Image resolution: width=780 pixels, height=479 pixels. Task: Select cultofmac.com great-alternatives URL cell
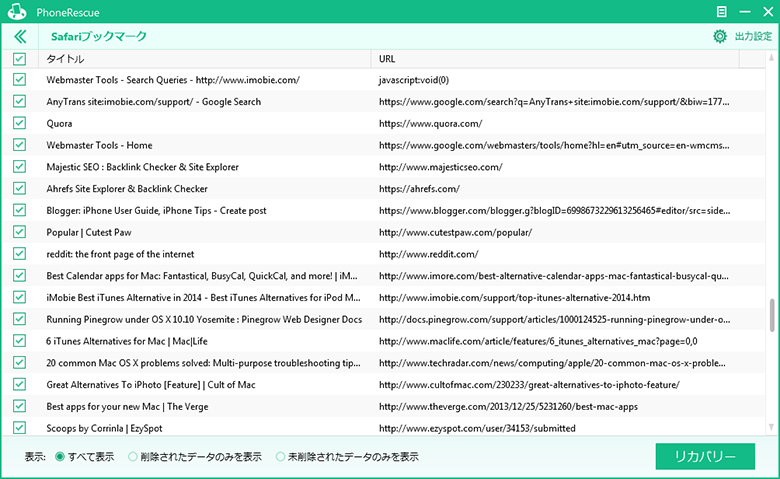tap(529, 385)
